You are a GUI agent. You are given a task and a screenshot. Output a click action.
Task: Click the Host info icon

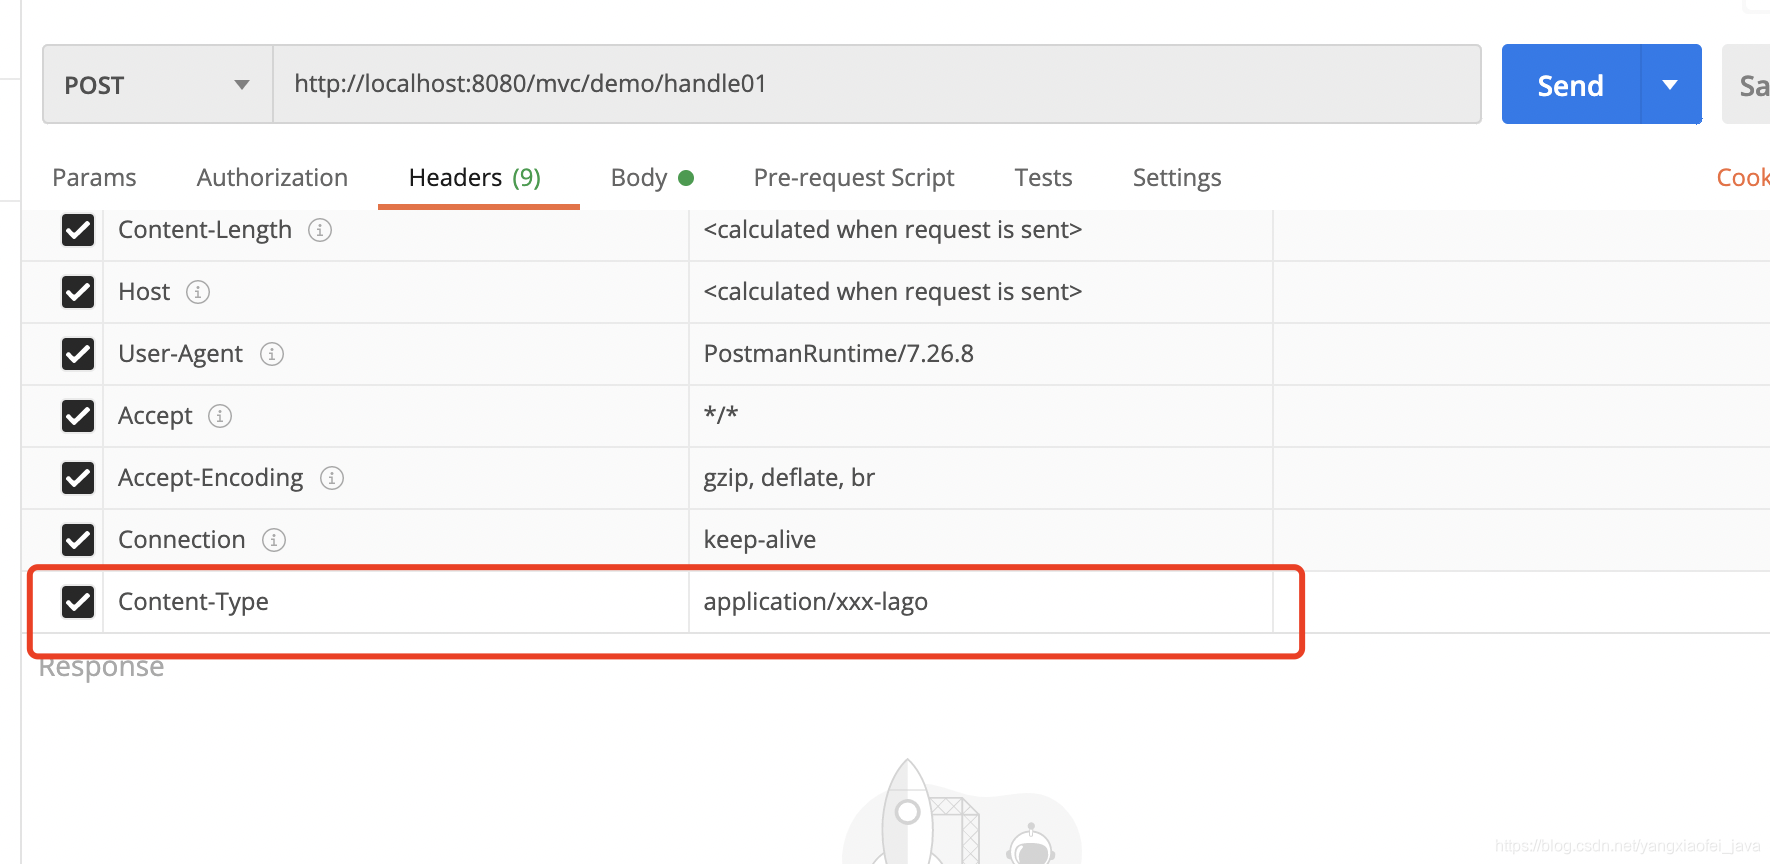(198, 292)
